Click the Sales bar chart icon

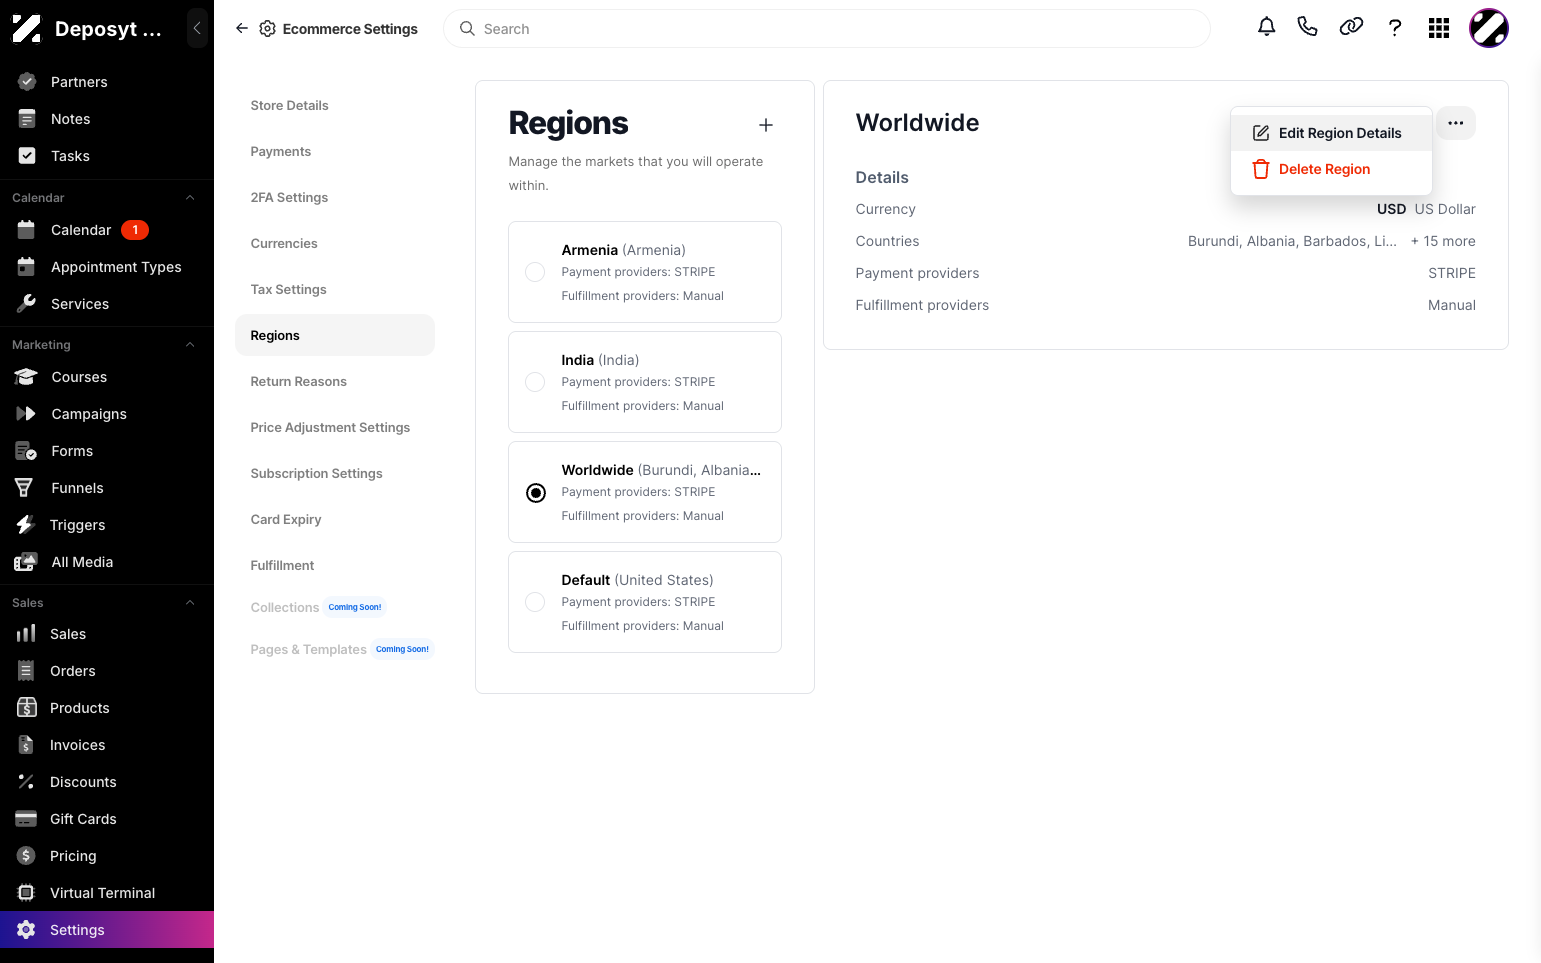click(26, 634)
